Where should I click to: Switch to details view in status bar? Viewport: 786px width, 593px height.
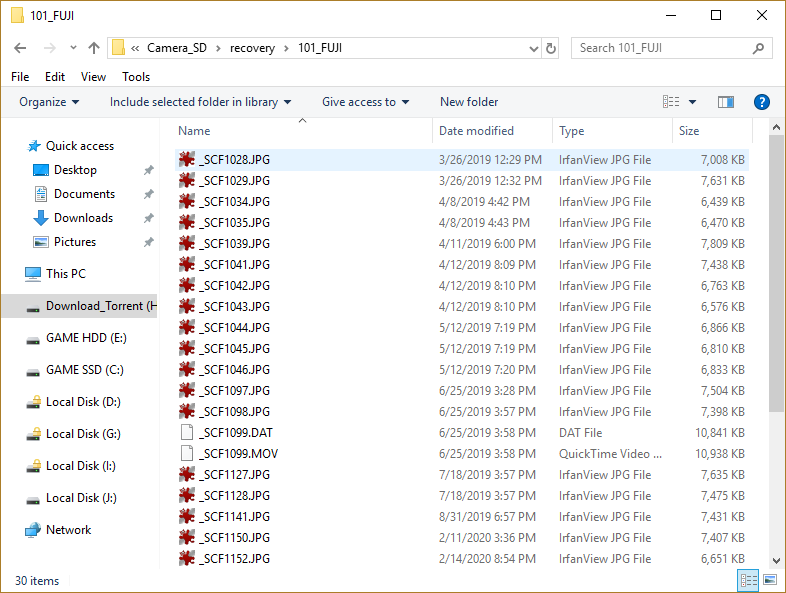click(x=748, y=580)
